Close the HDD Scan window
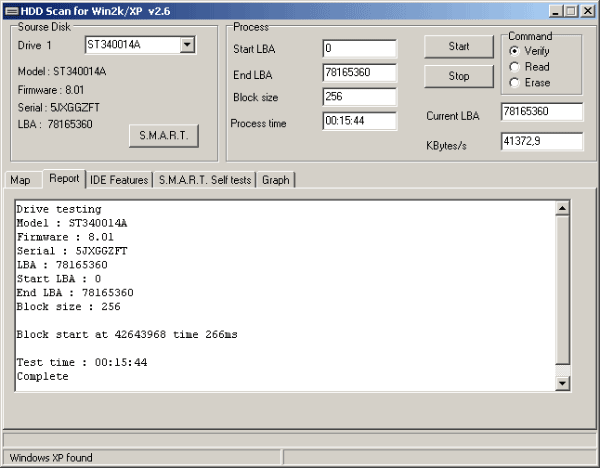Image resolution: width=600 pixels, height=468 pixels. [x=588, y=11]
